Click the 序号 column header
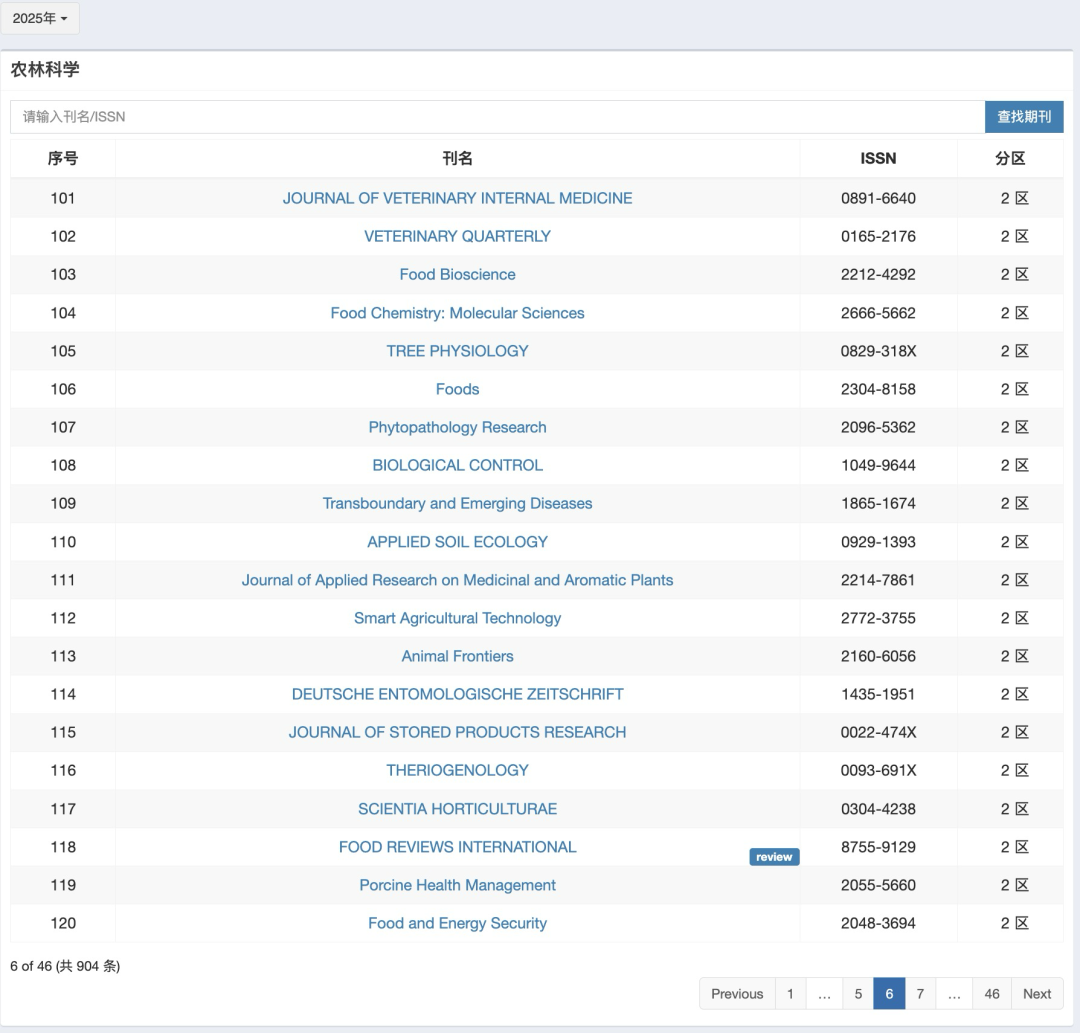The width and height of the screenshot is (1080, 1033). click(63, 158)
